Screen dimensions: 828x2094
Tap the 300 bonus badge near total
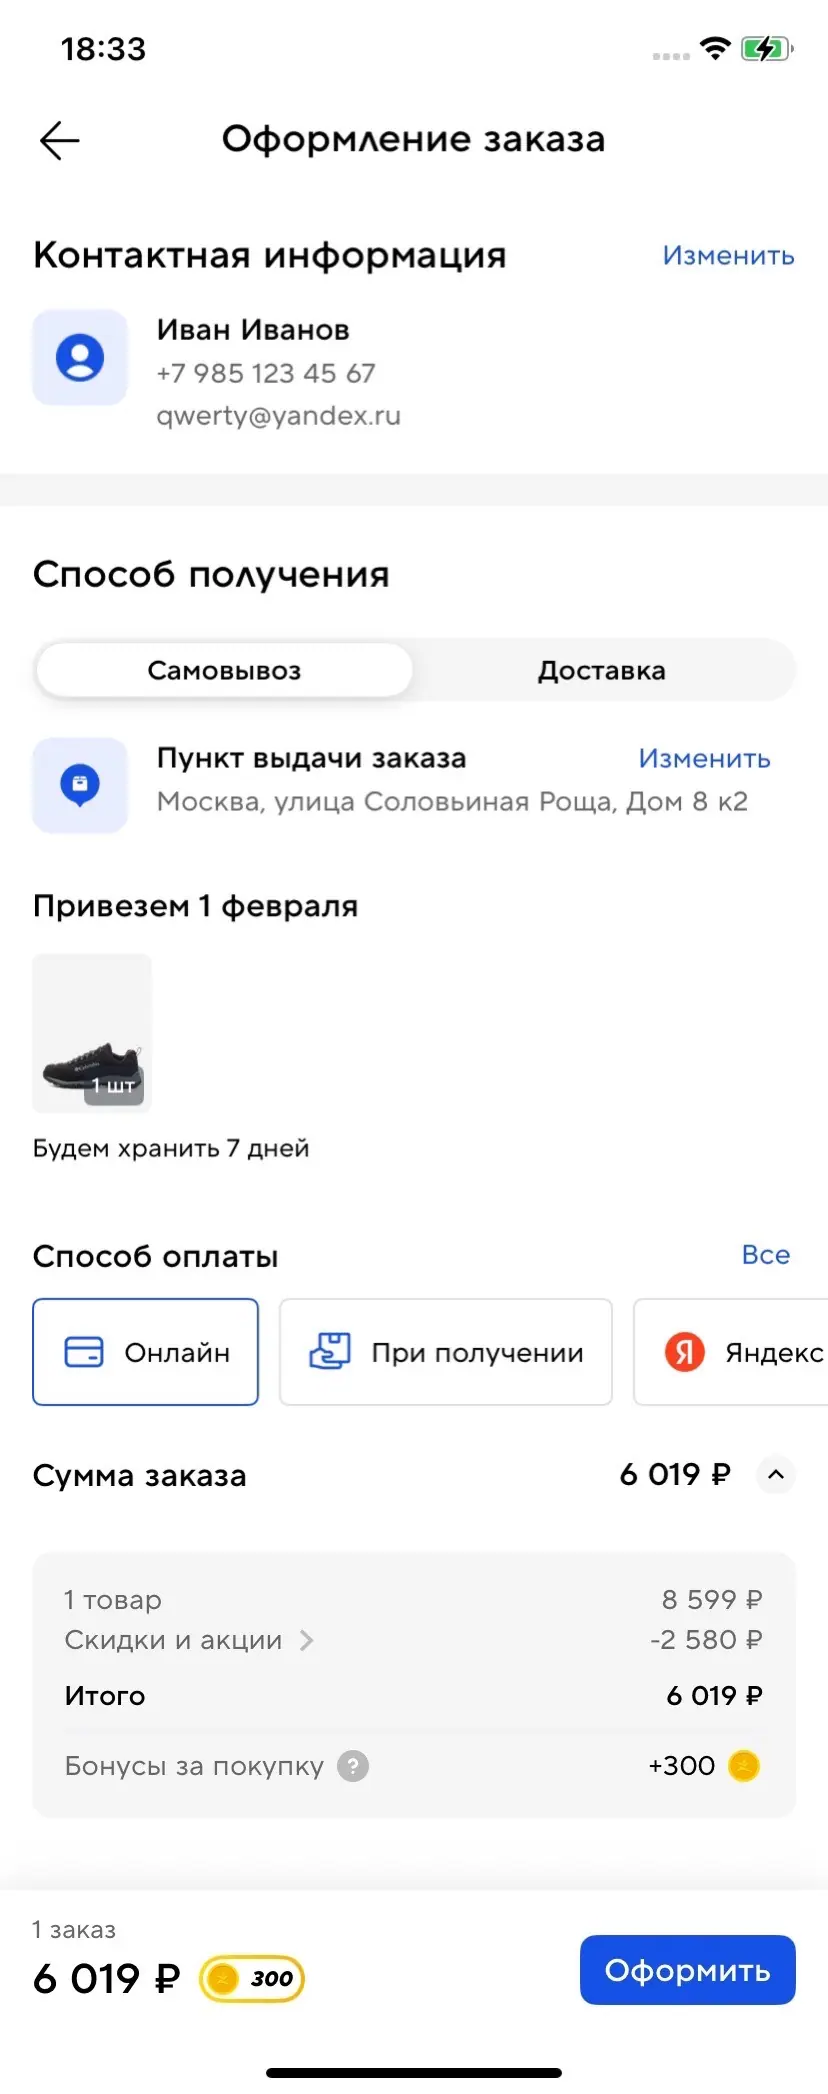click(252, 1978)
